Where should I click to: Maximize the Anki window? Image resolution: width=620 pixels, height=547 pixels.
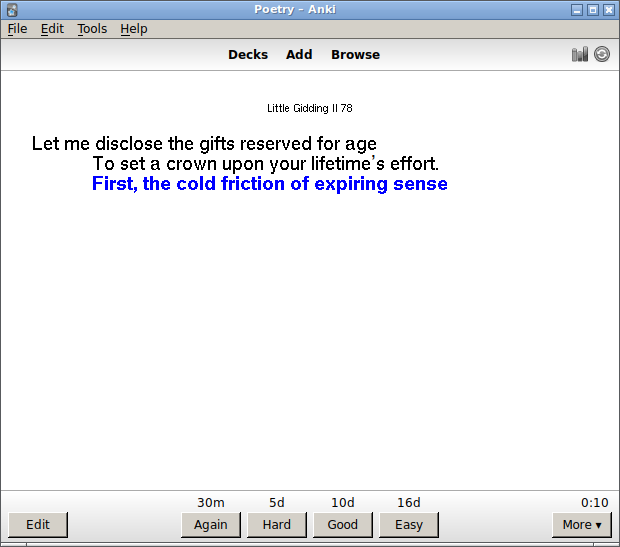593,10
